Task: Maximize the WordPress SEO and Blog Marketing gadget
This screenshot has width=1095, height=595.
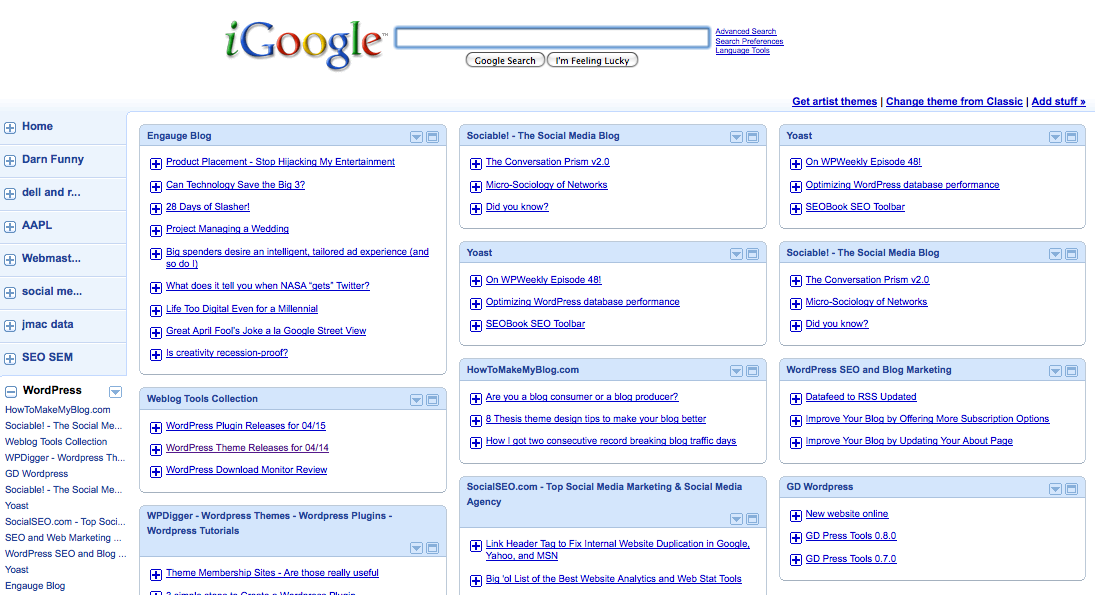Action: 1071,371
